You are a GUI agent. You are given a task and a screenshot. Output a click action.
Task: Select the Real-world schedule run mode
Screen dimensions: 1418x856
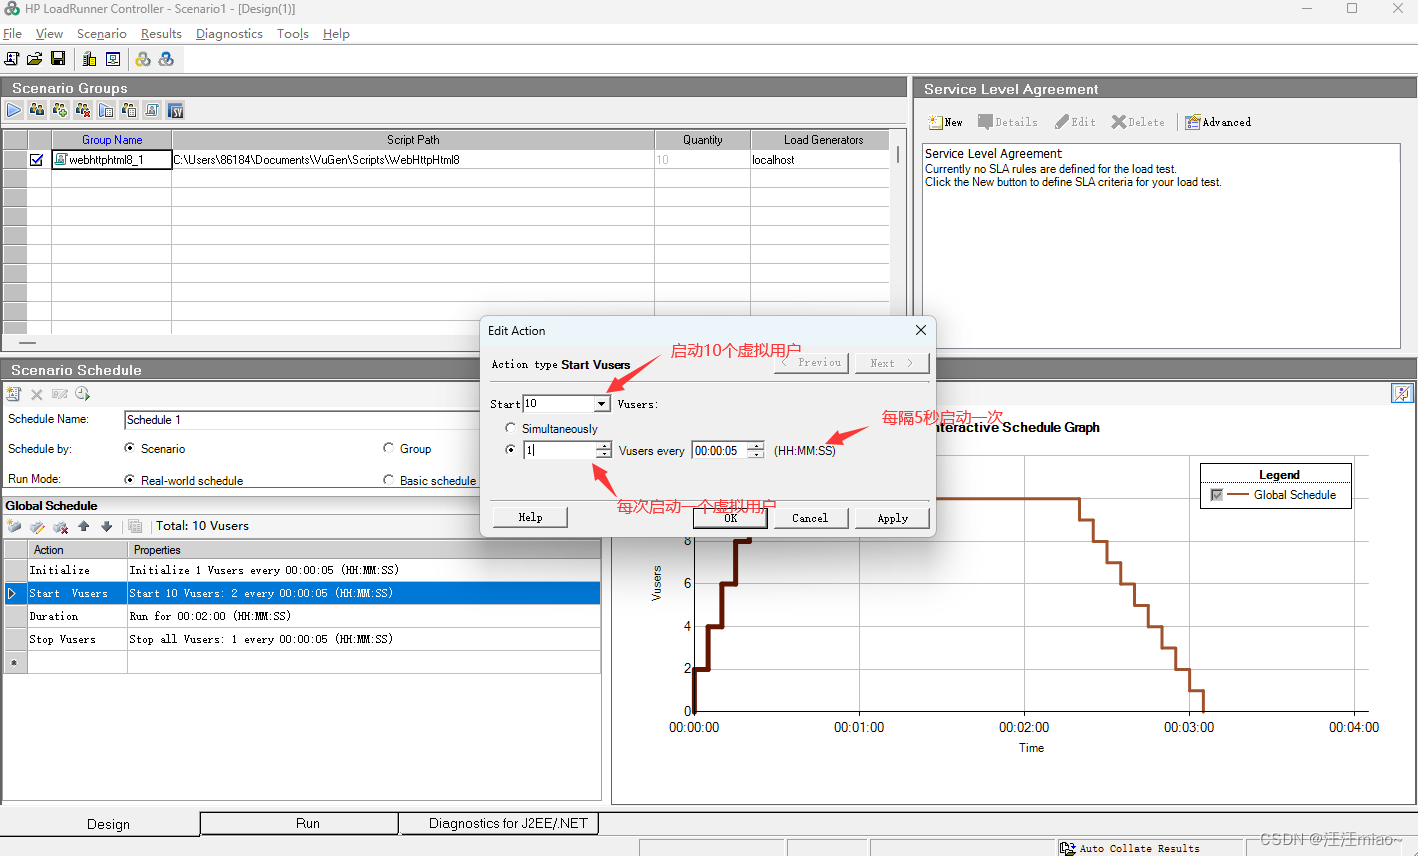129,480
